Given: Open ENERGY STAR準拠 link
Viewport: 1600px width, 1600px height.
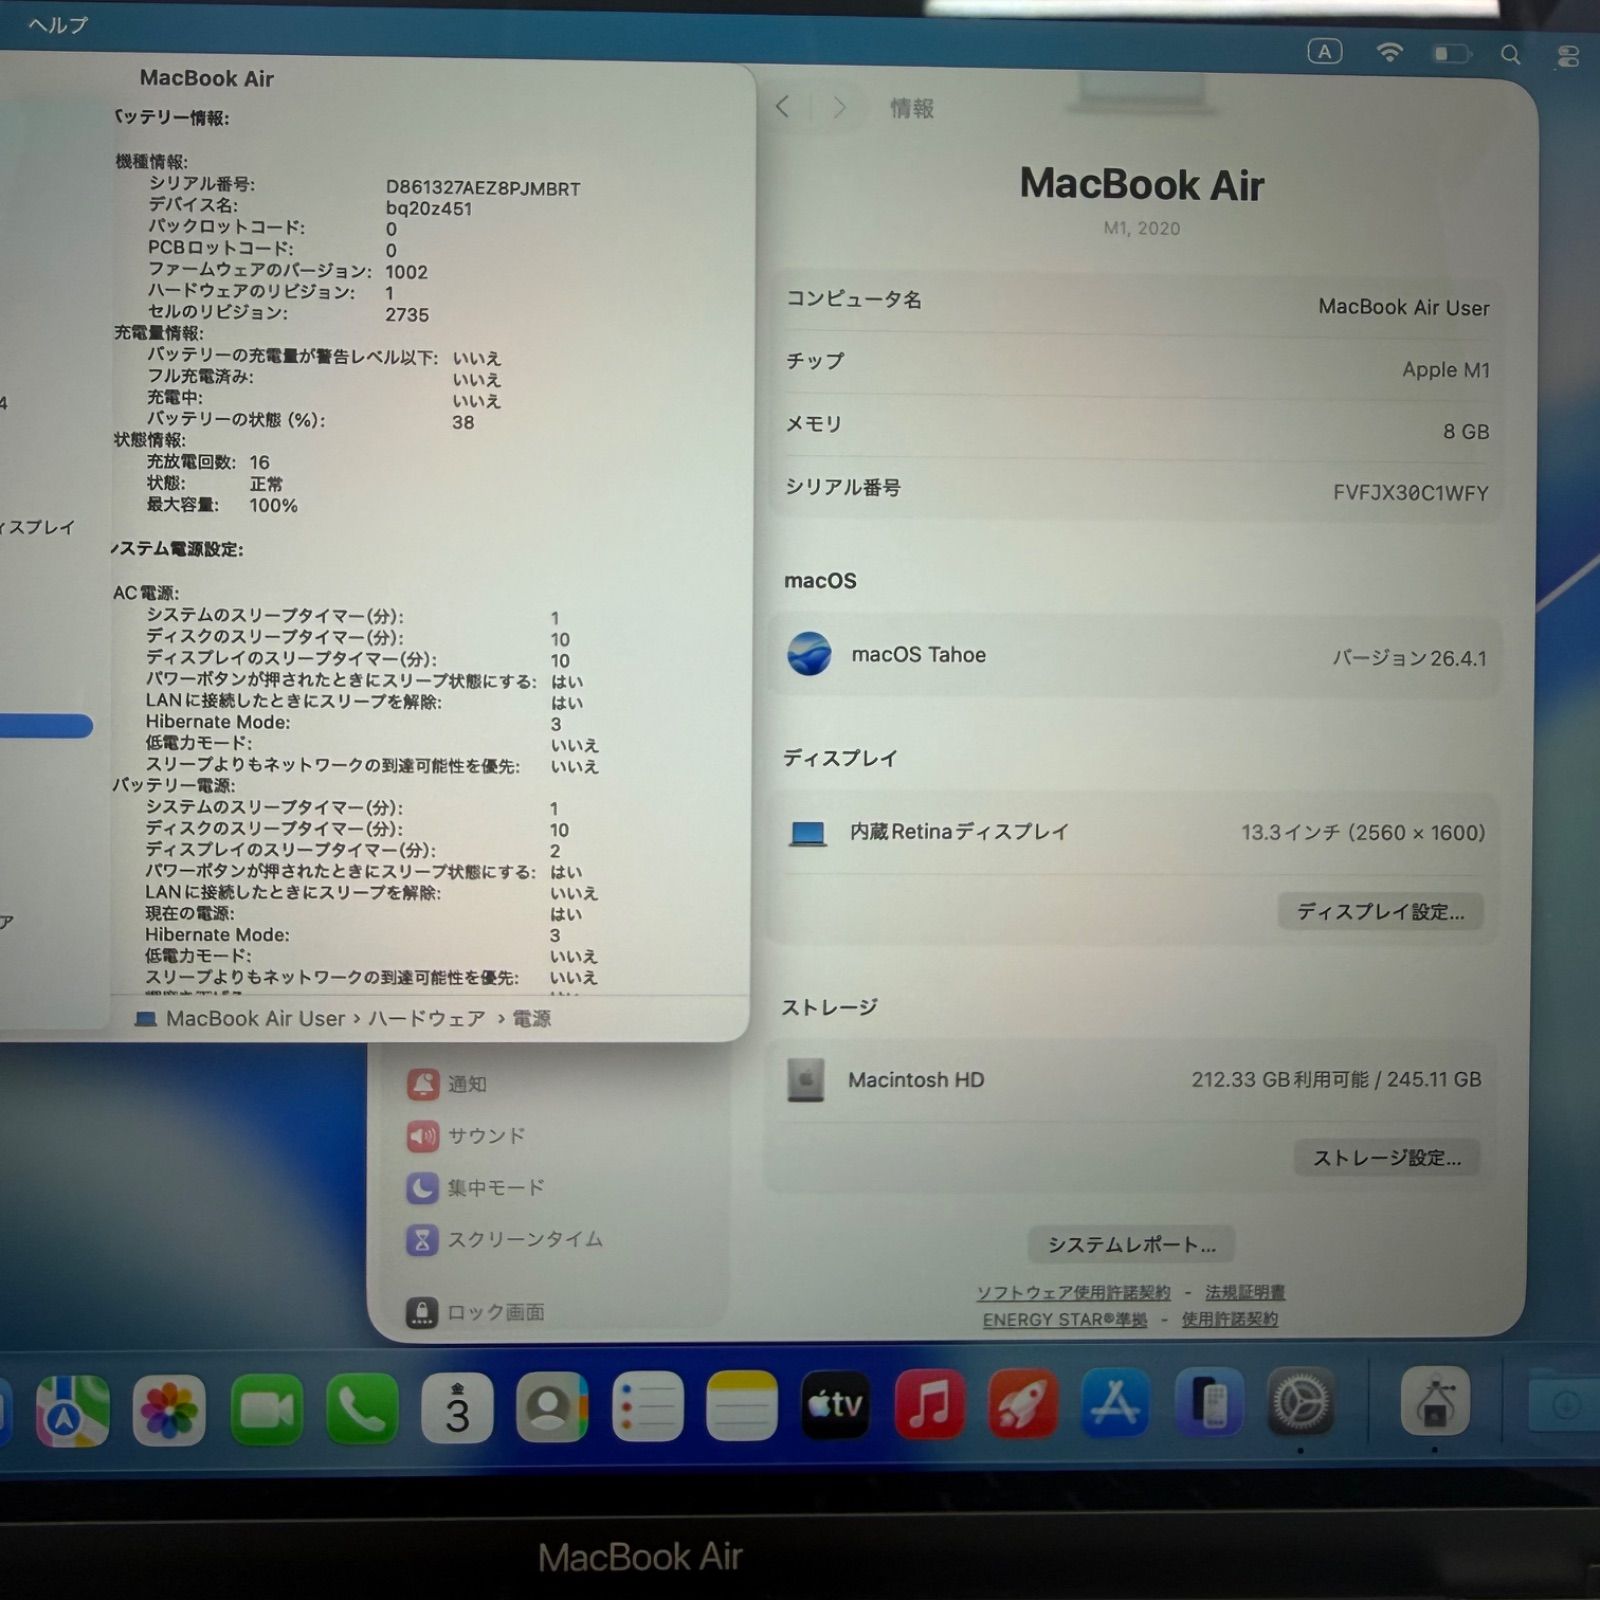Looking at the screenshot, I should (1065, 1319).
